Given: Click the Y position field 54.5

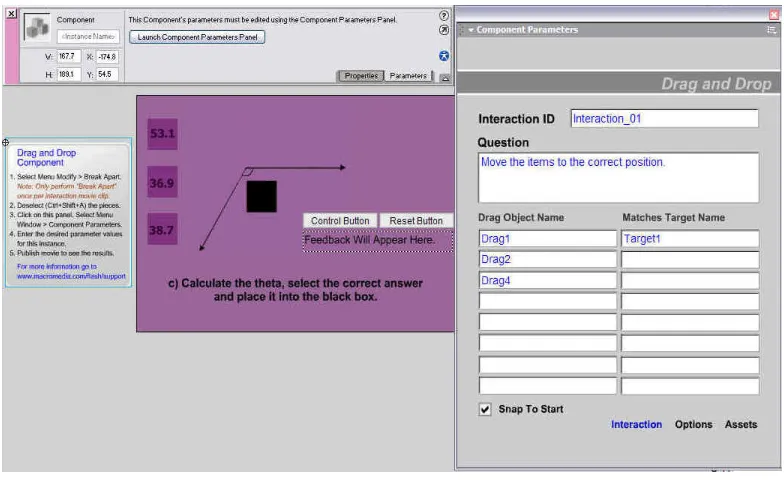Looking at the screenshot, I should coord(107,74).
